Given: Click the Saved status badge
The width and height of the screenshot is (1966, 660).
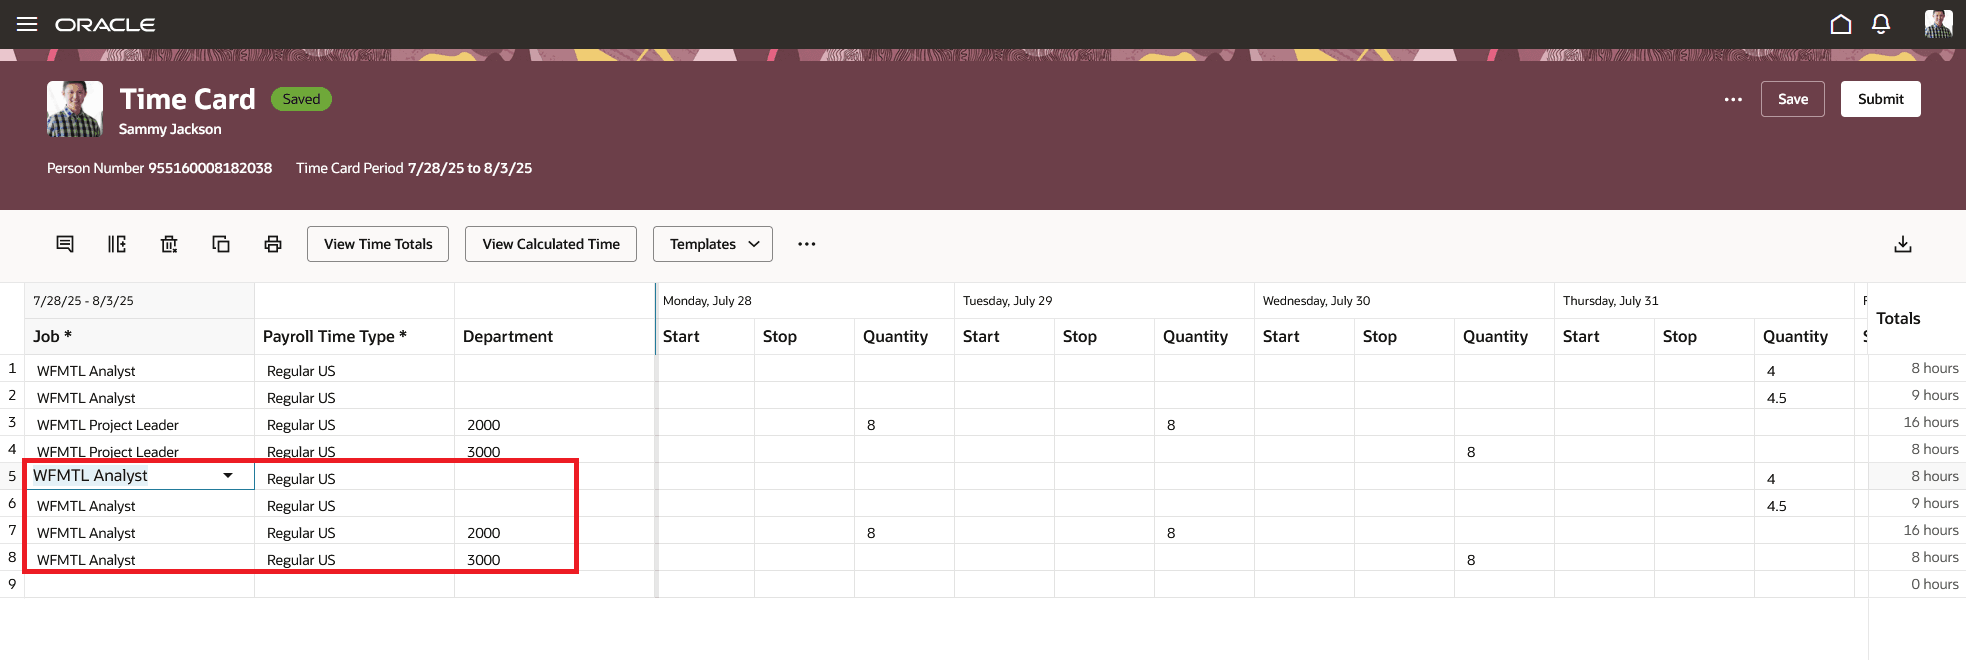Looking at the screenshot, I should tap(301, 99).
